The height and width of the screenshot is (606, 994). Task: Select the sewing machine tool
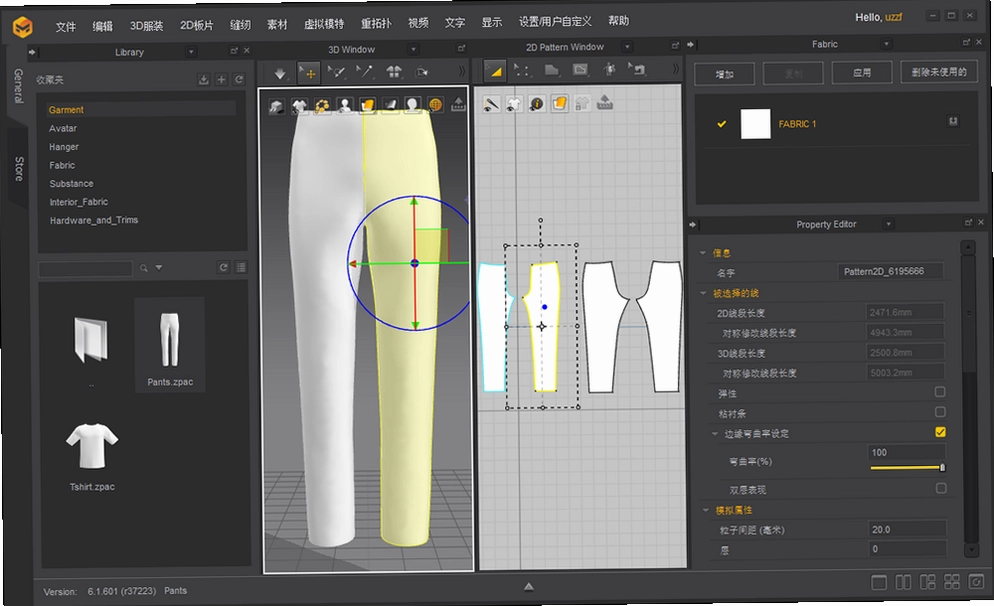[636, 68]
